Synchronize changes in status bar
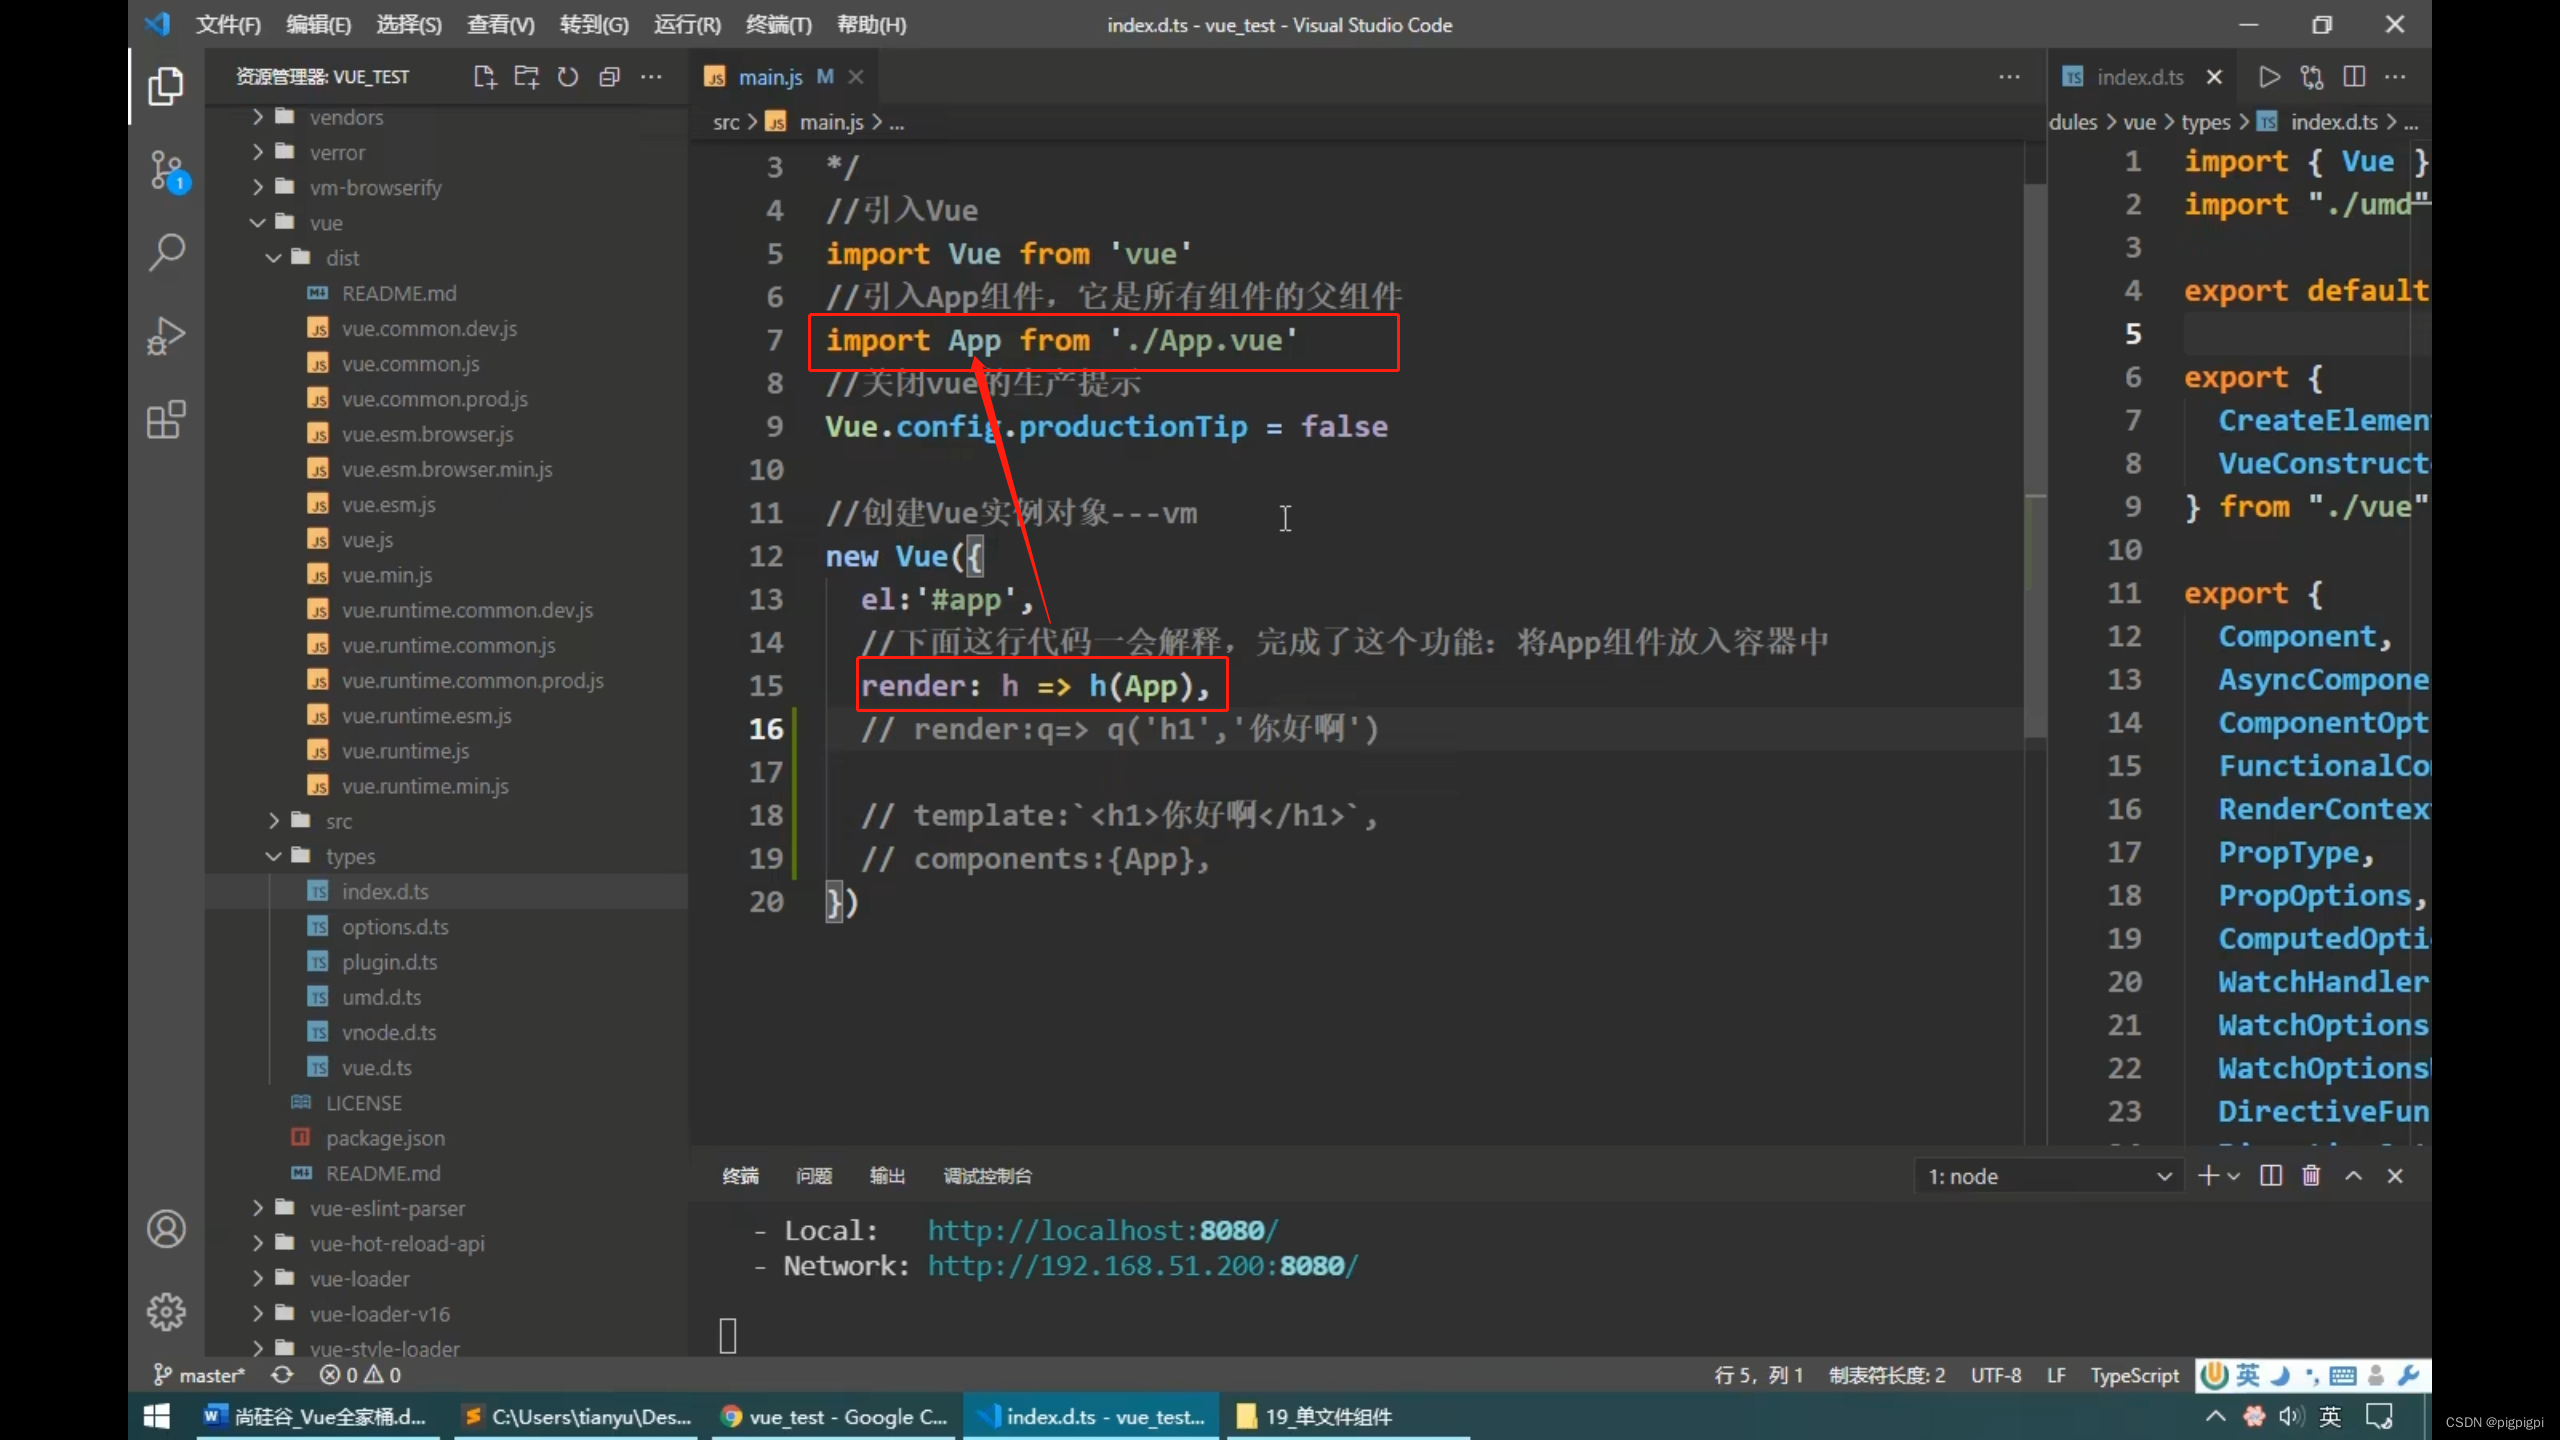Screen dimensions: 2560x1440 click(x=283, y=1375)
